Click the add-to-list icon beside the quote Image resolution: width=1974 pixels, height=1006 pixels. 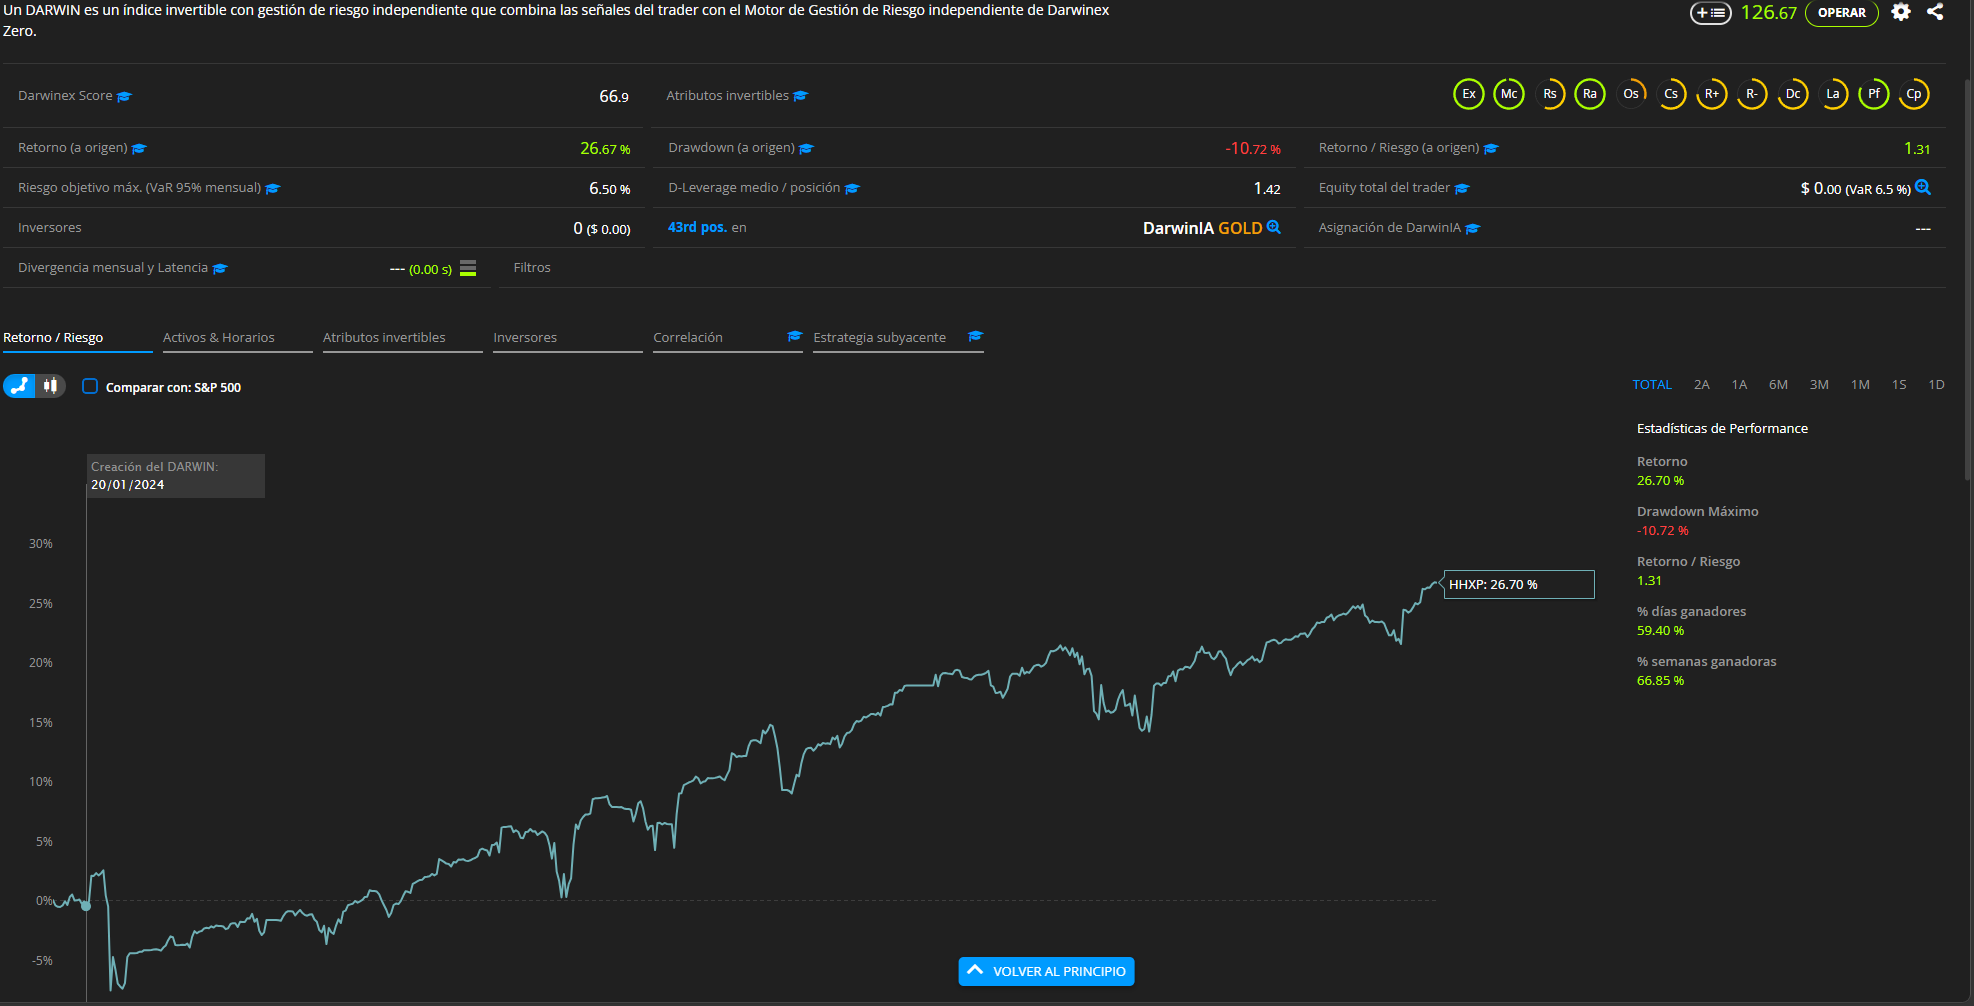tap(1710, 13)
